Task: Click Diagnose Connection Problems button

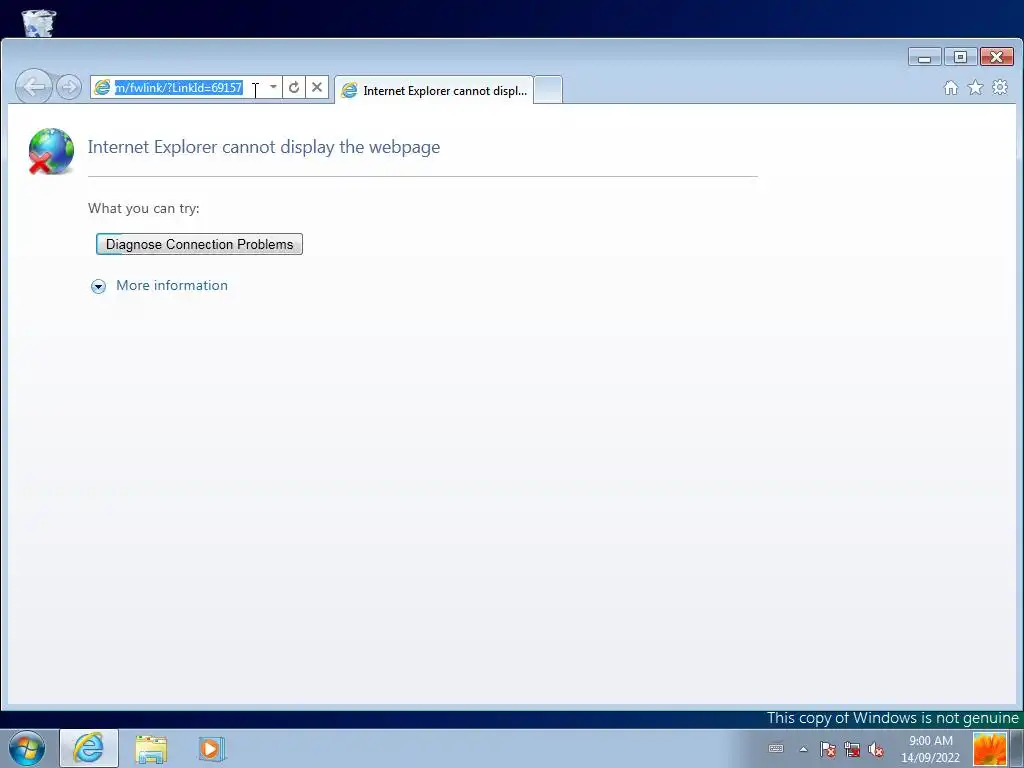Action: 199,244
